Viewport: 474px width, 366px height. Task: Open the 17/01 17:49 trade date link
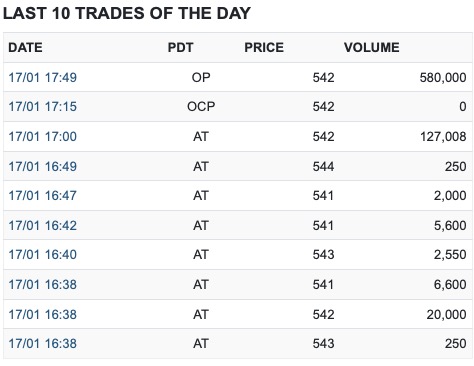coord(43,78)
